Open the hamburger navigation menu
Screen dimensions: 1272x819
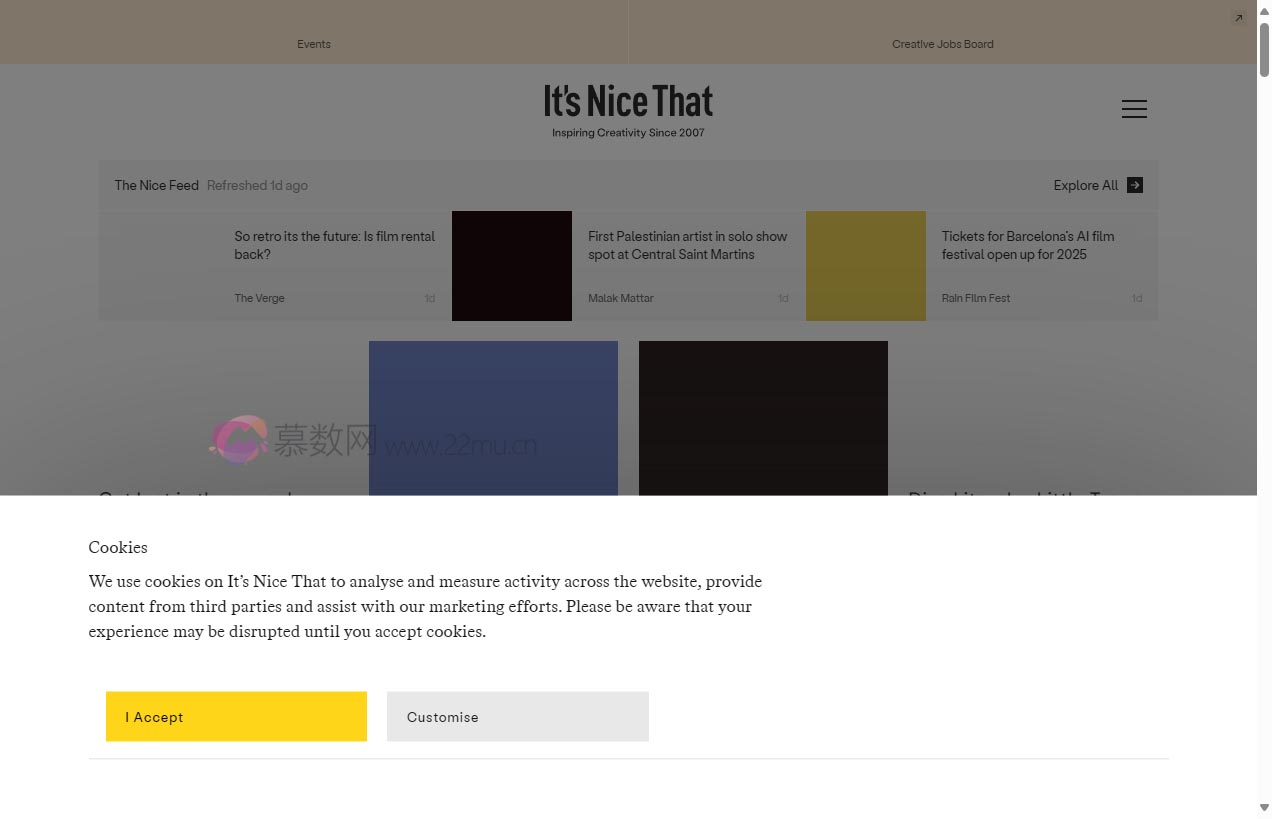1134,109
